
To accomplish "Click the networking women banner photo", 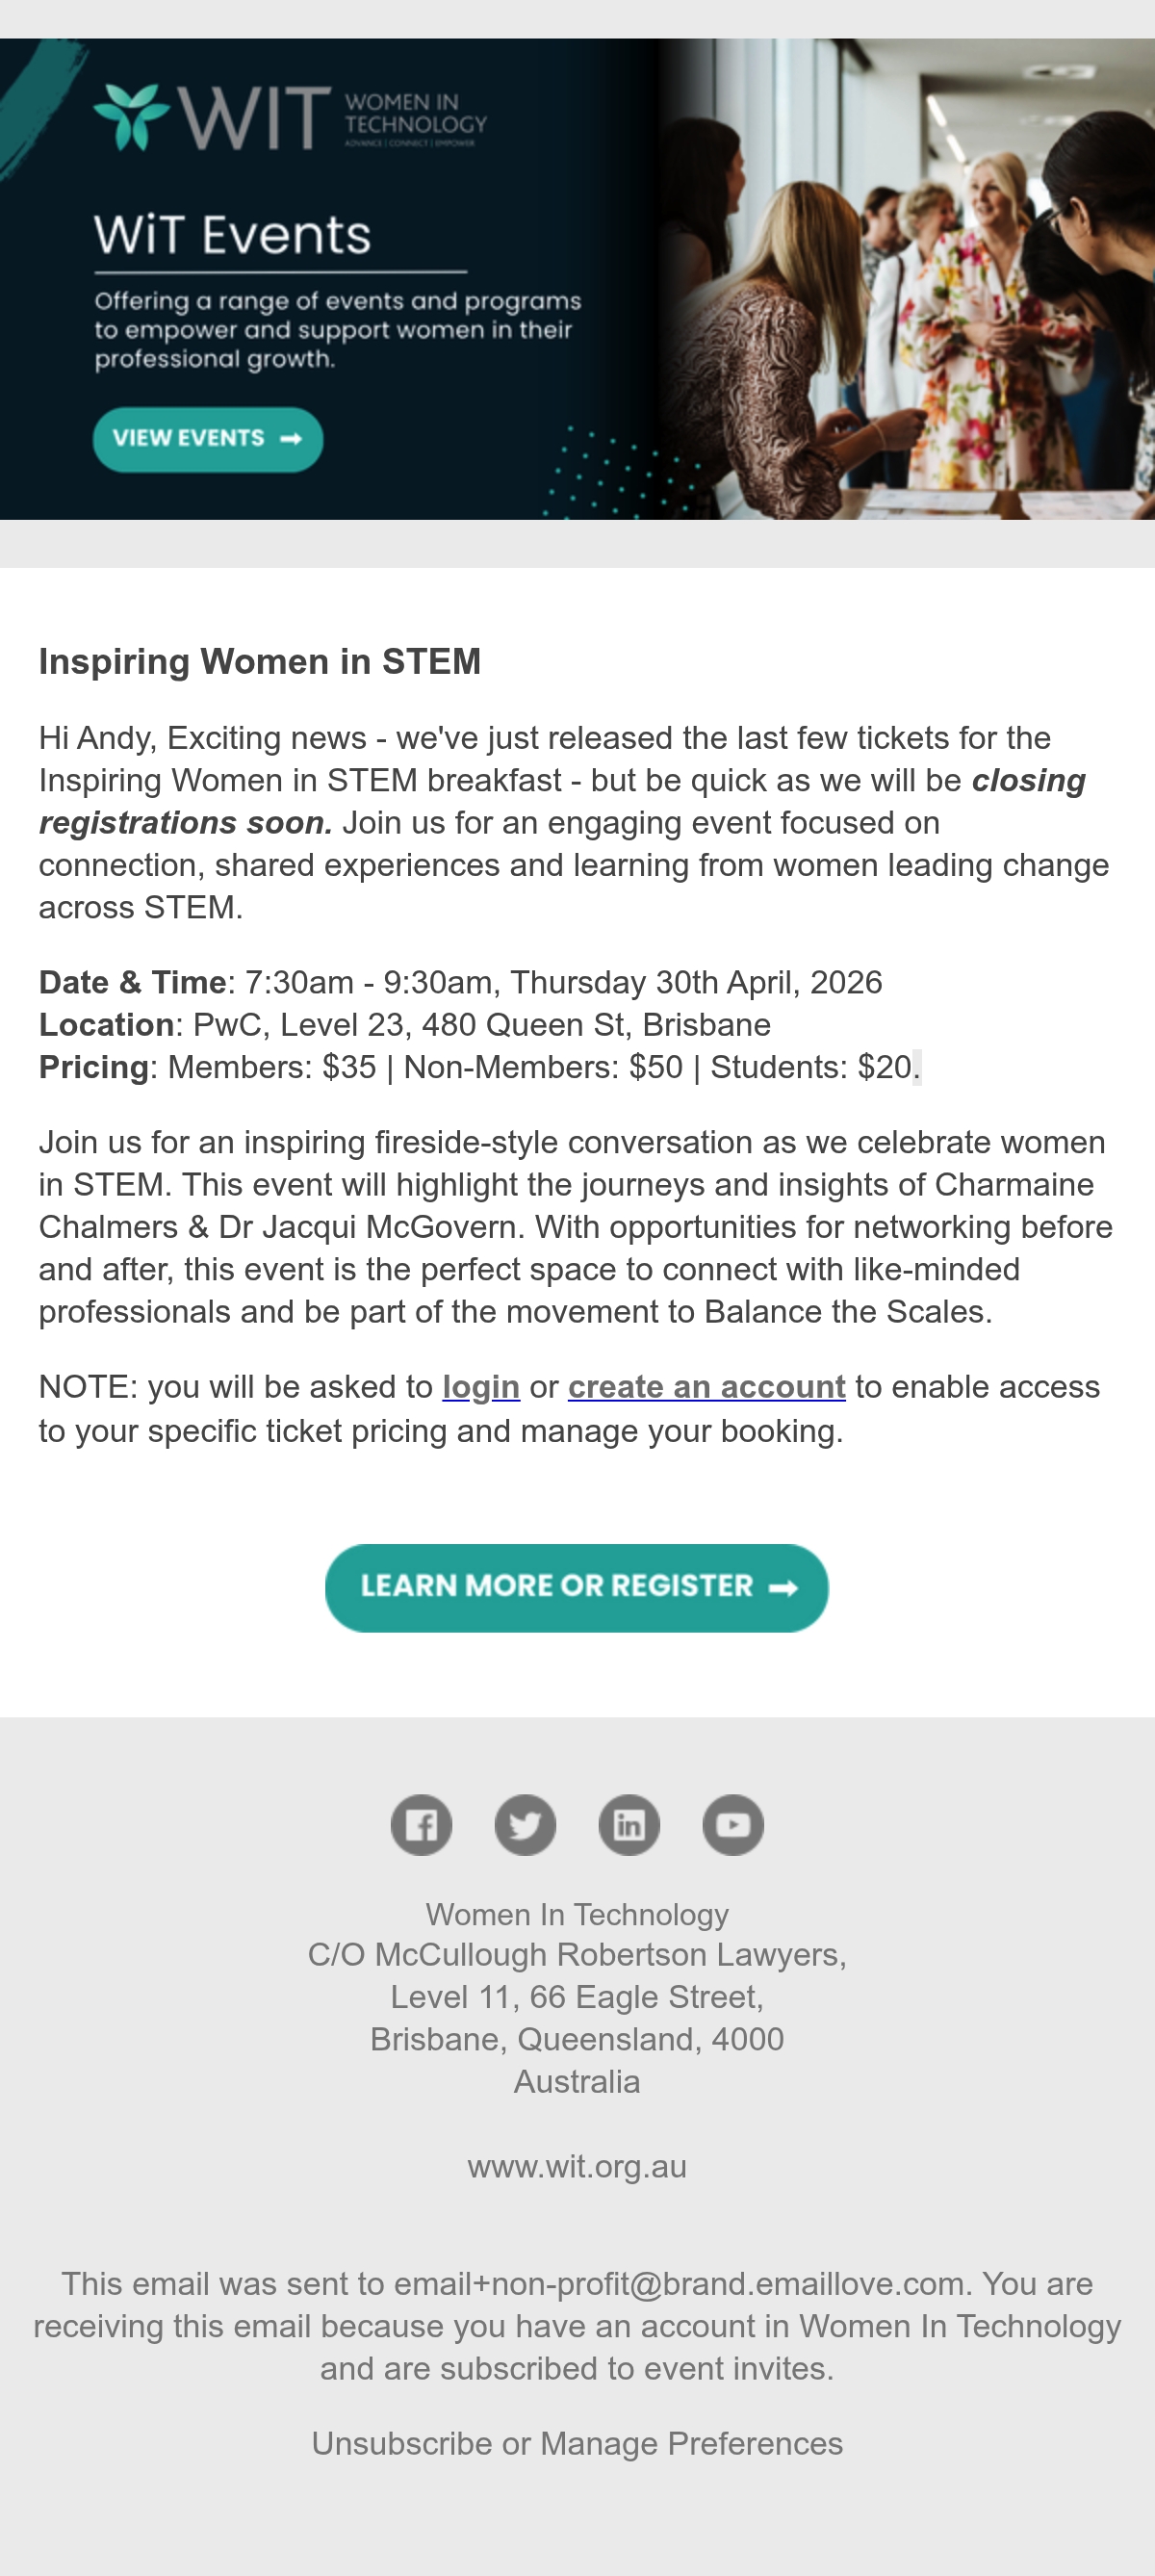I will click(x=905, y=279).
